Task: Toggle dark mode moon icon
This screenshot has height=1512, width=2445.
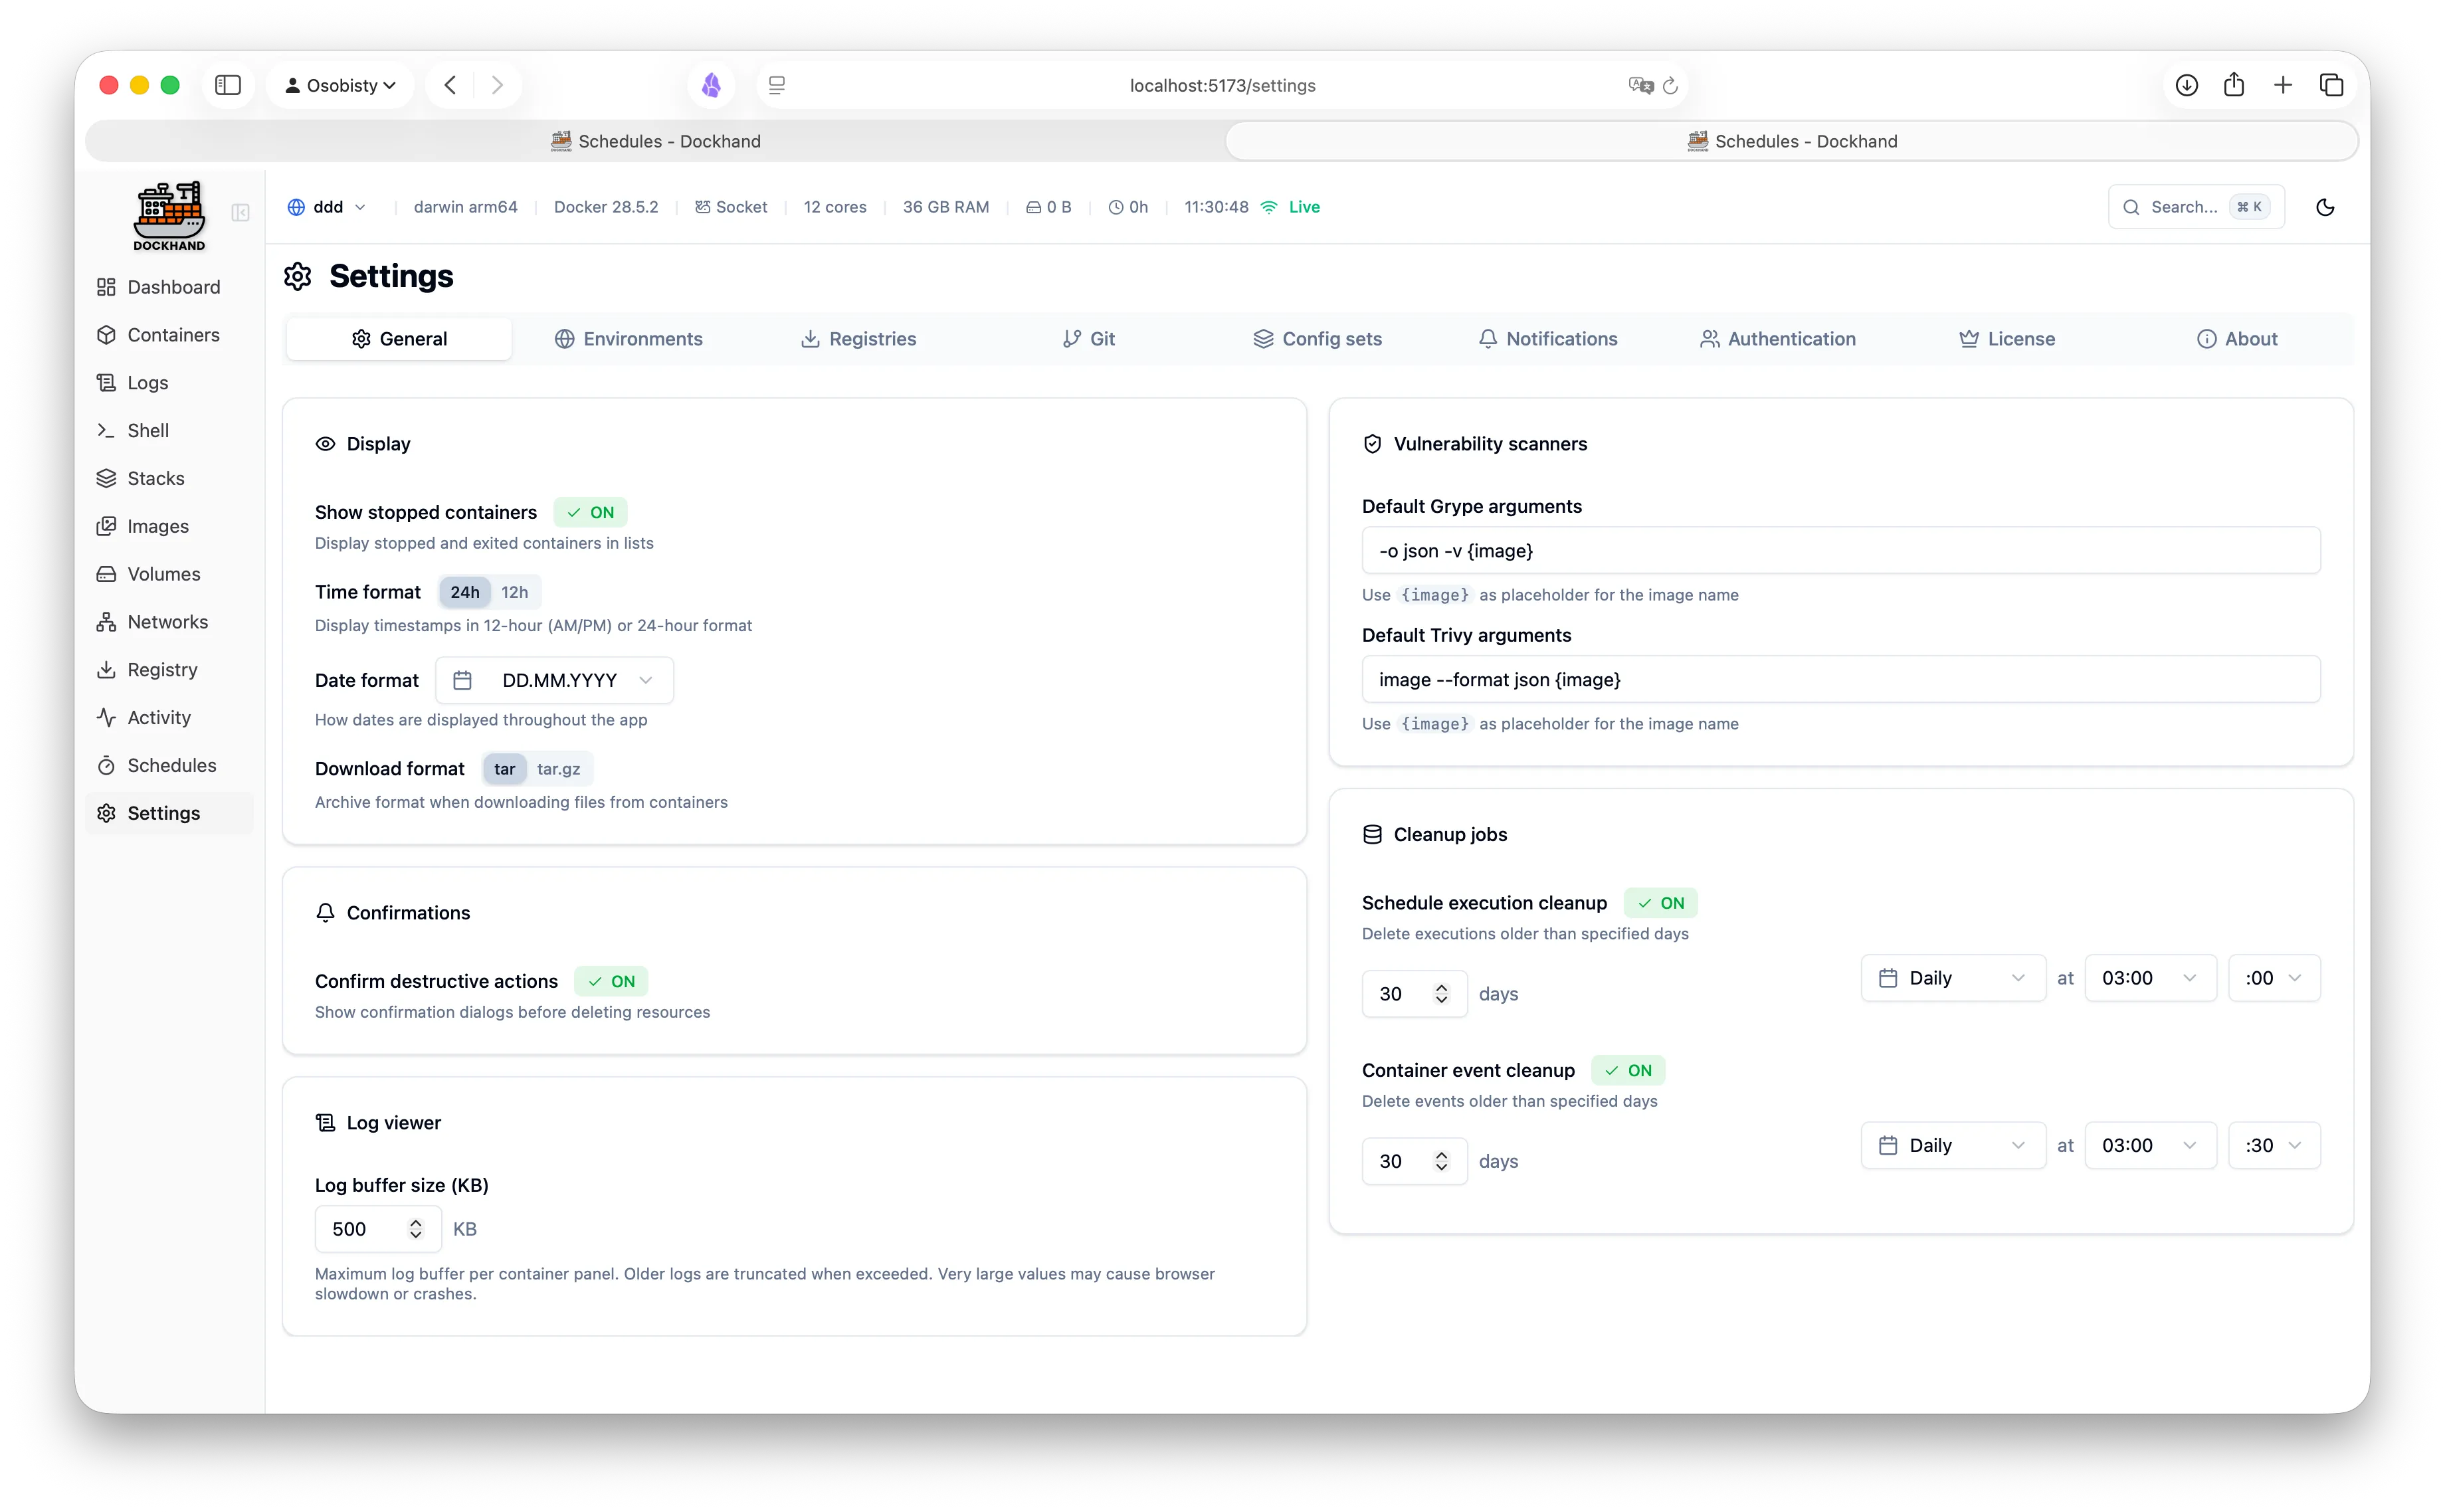Action: pyautogui.click(x=2325, y=207)
